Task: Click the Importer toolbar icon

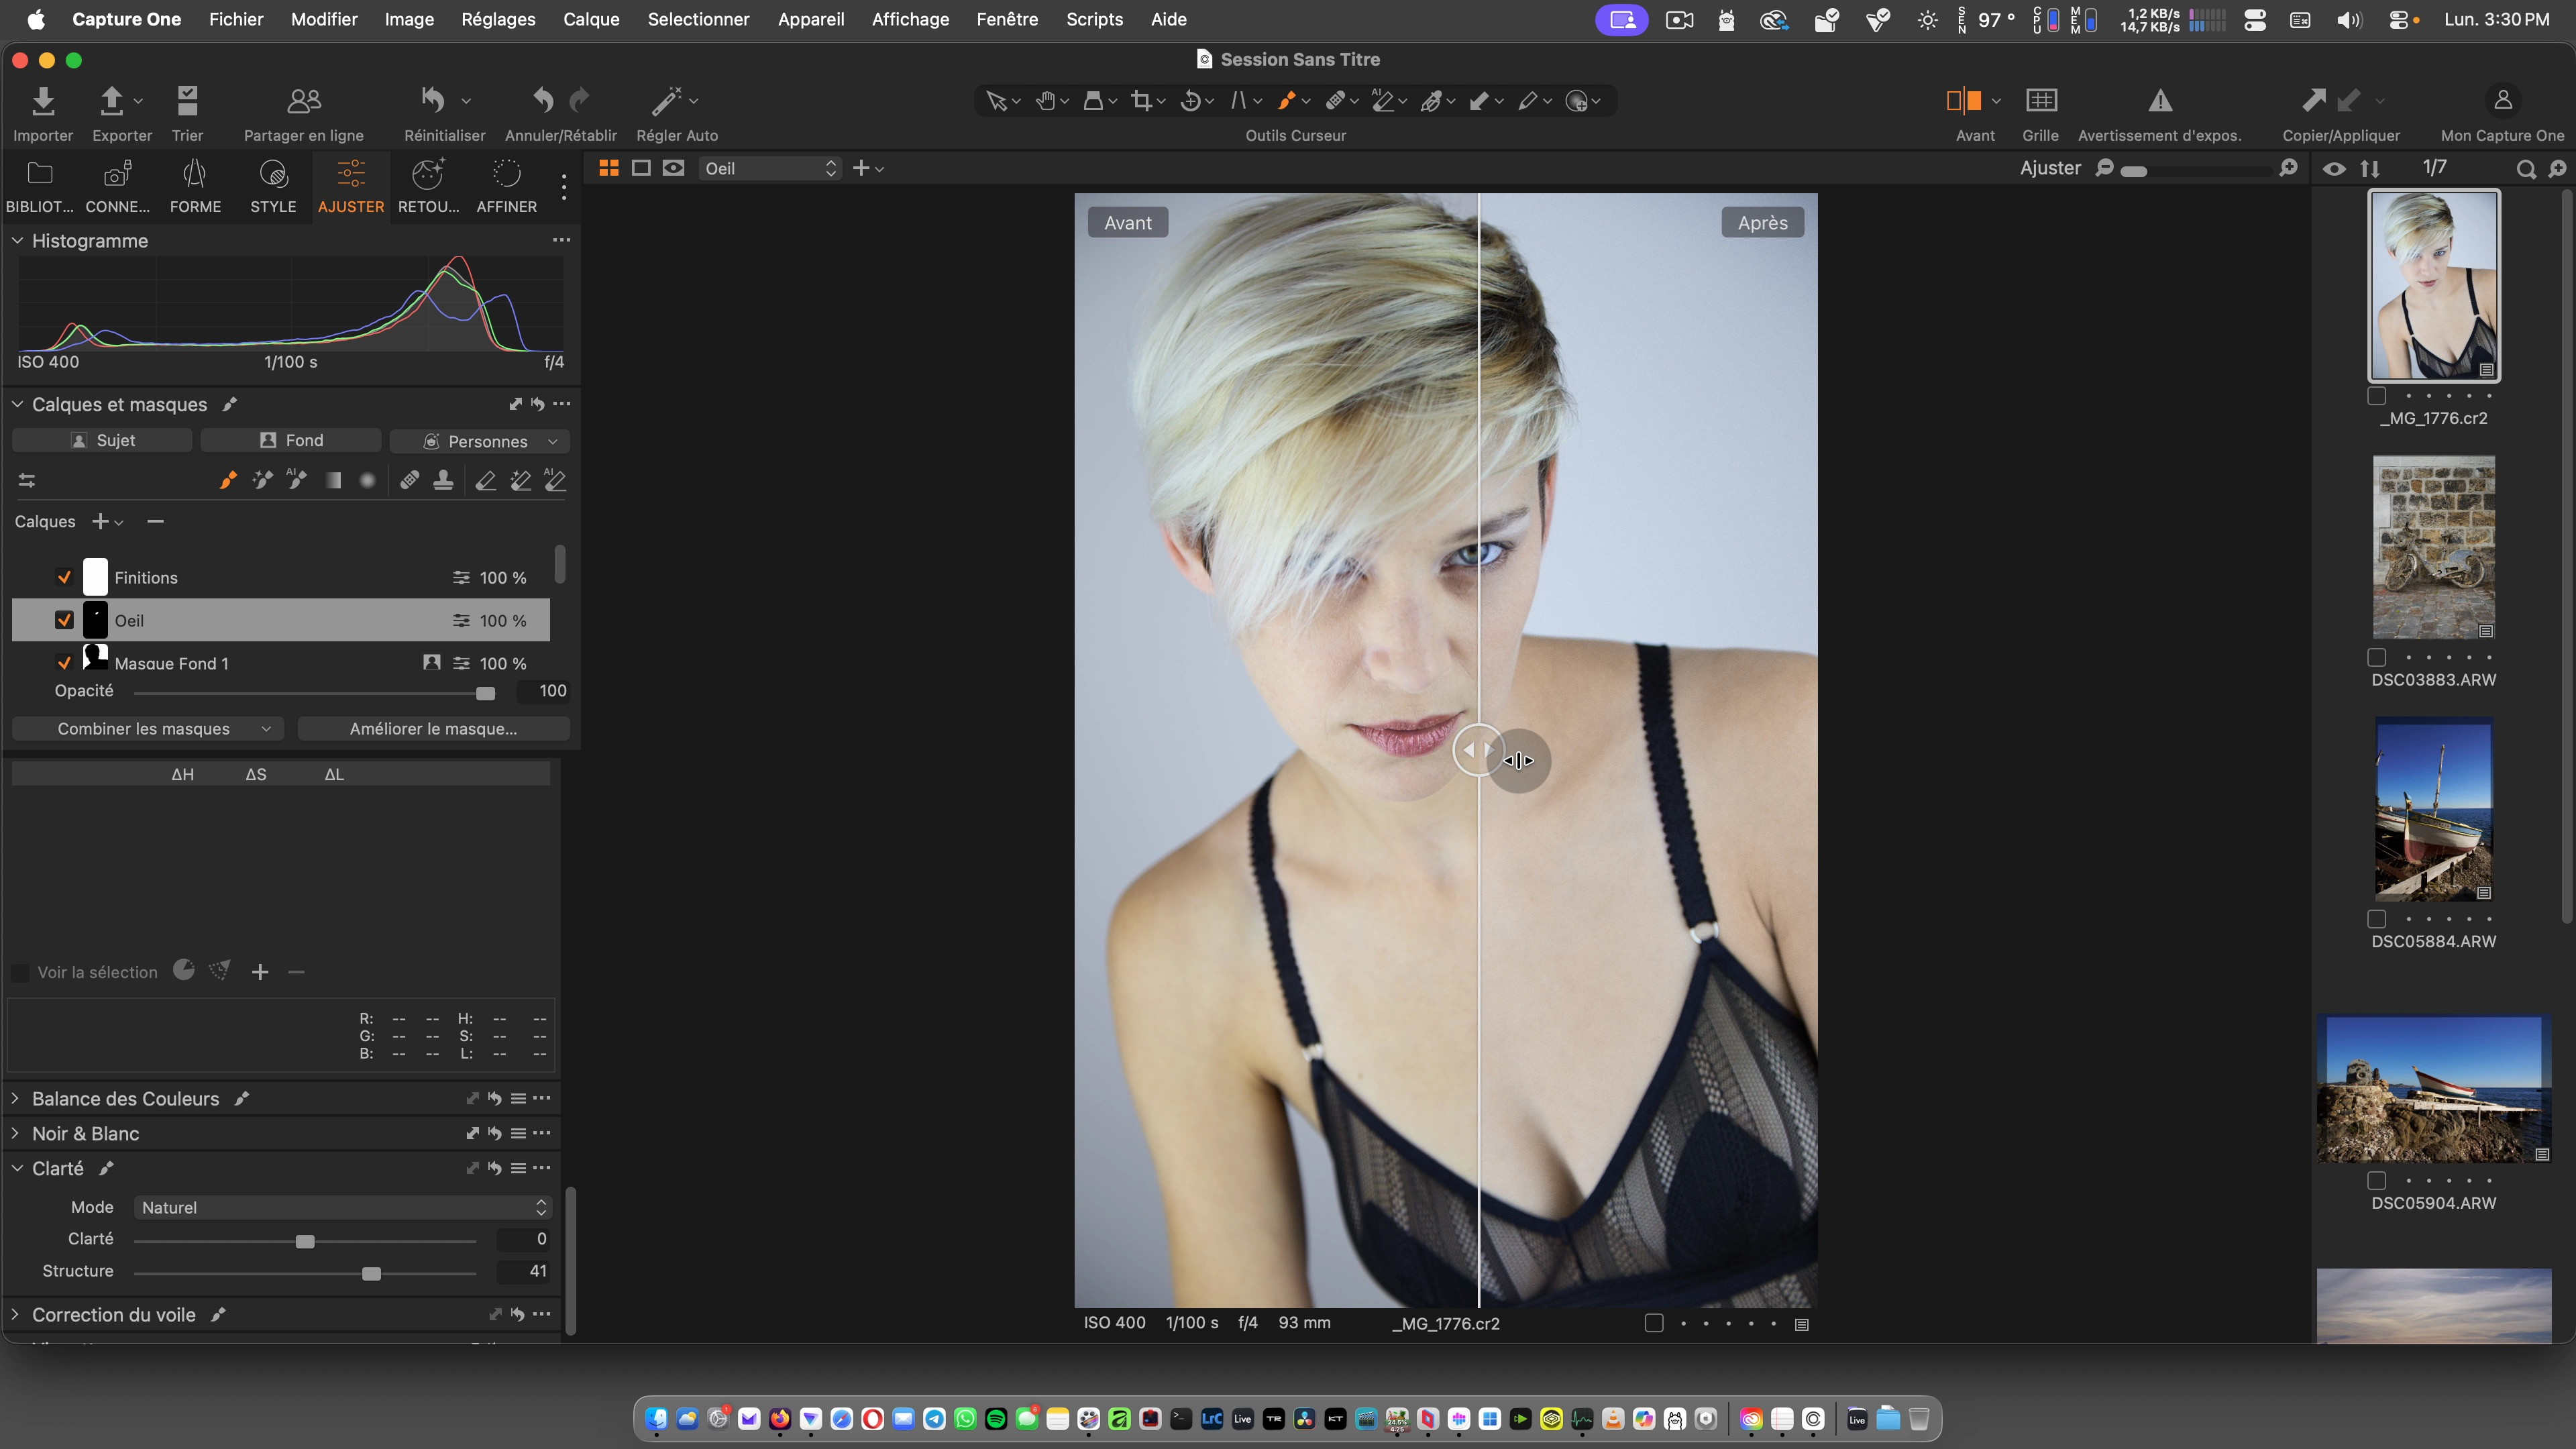Action: (x=42, y=101)
